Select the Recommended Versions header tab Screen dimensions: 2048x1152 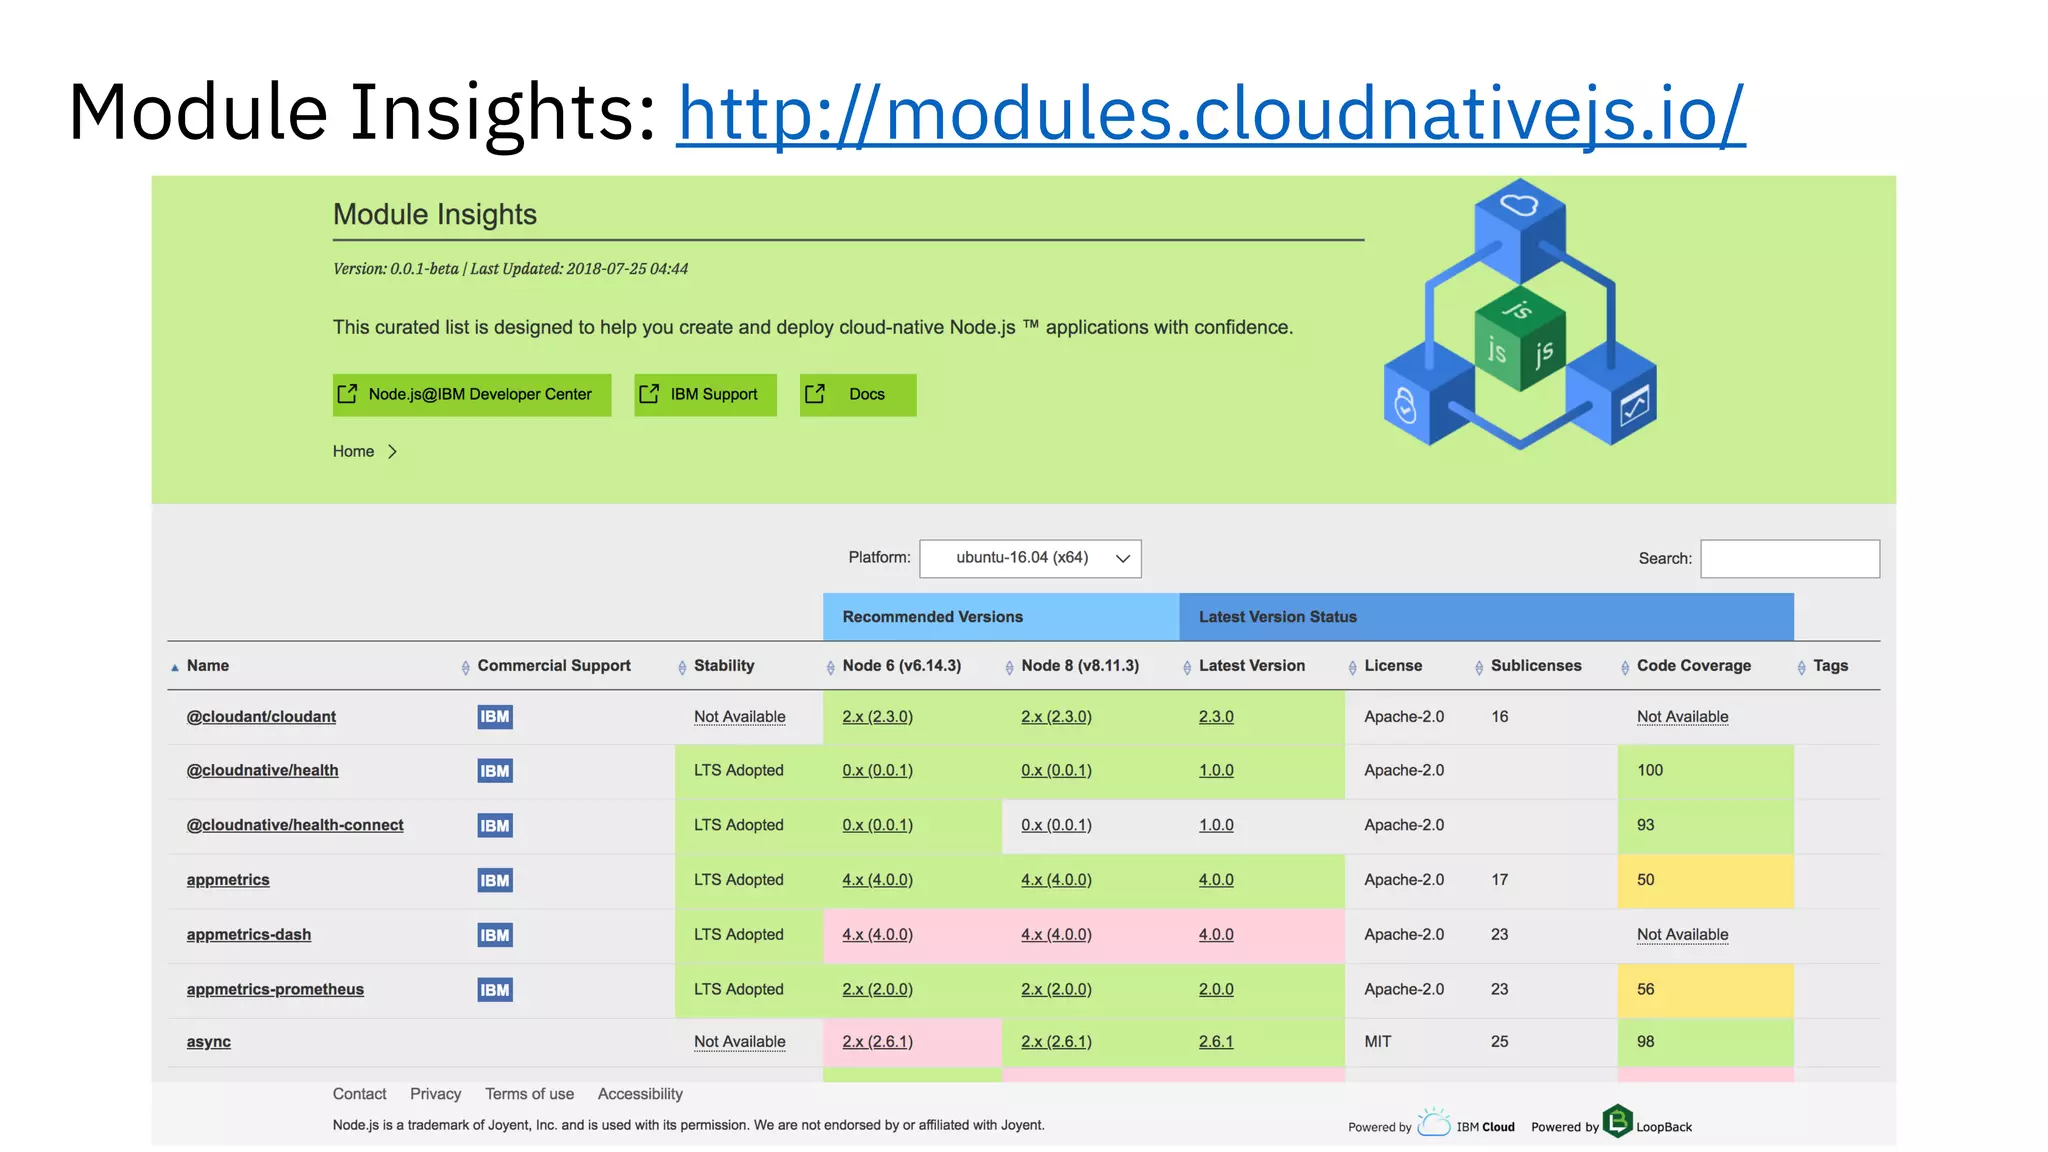[x=1001, y=617]
